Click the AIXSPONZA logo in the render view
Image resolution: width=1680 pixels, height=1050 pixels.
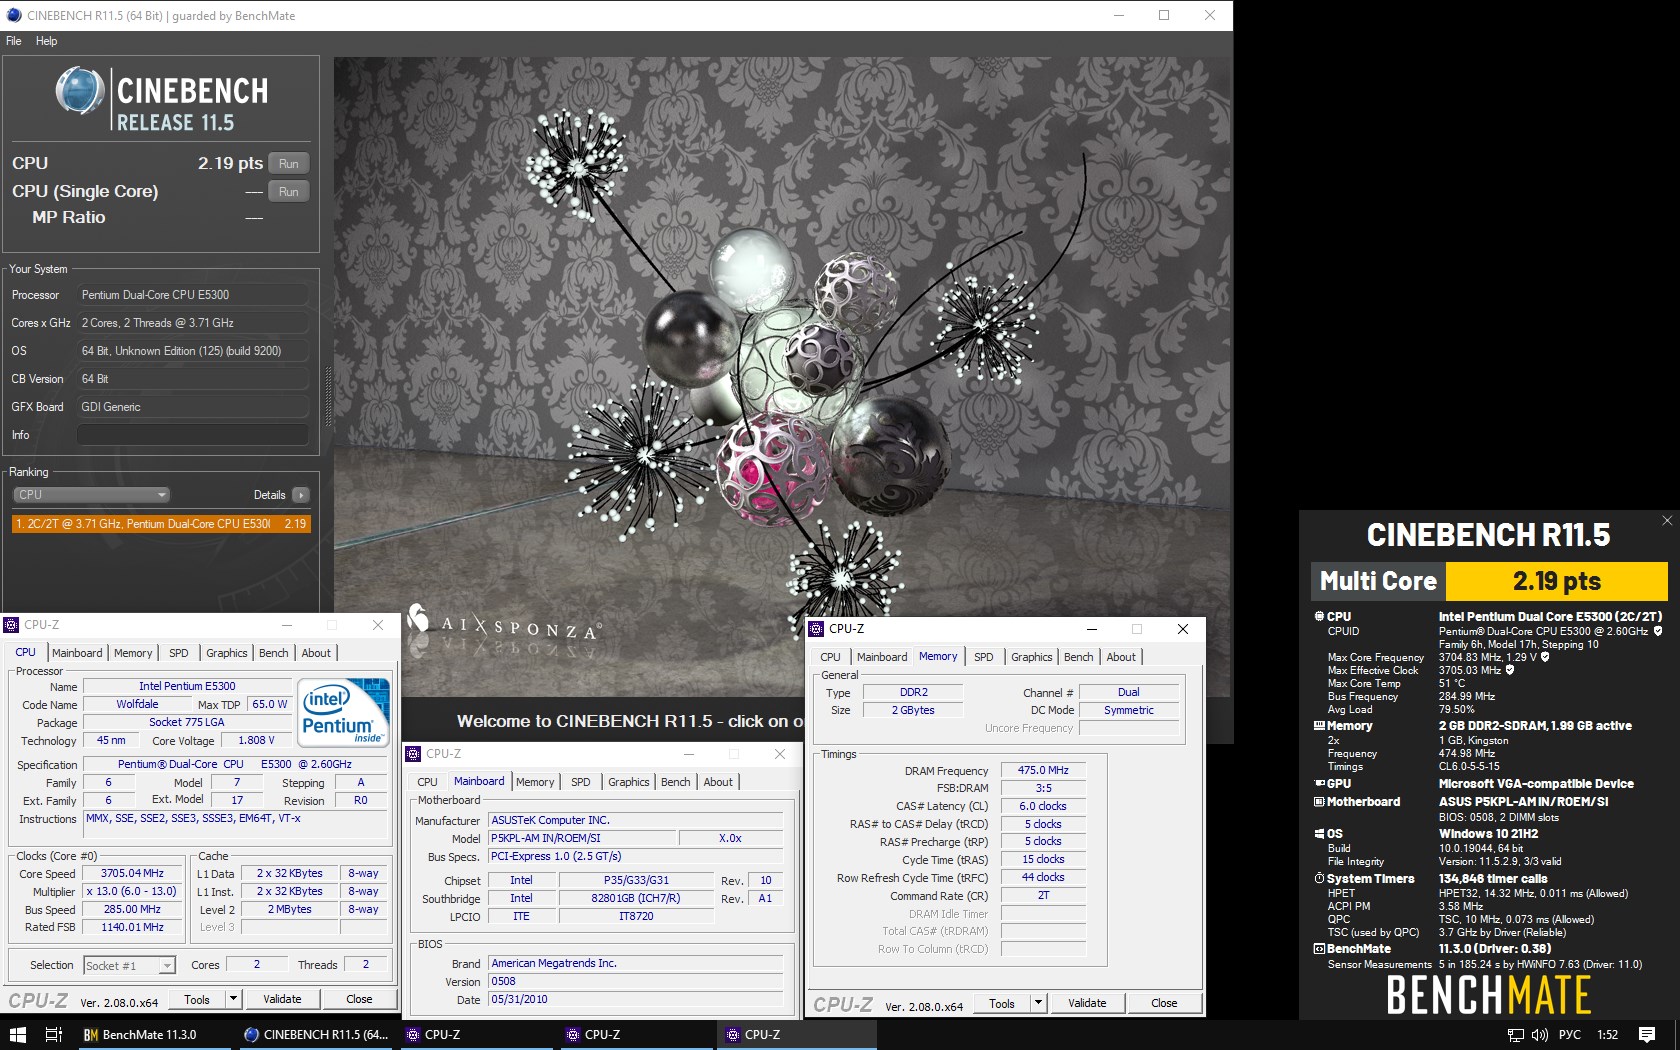point(503,625)
